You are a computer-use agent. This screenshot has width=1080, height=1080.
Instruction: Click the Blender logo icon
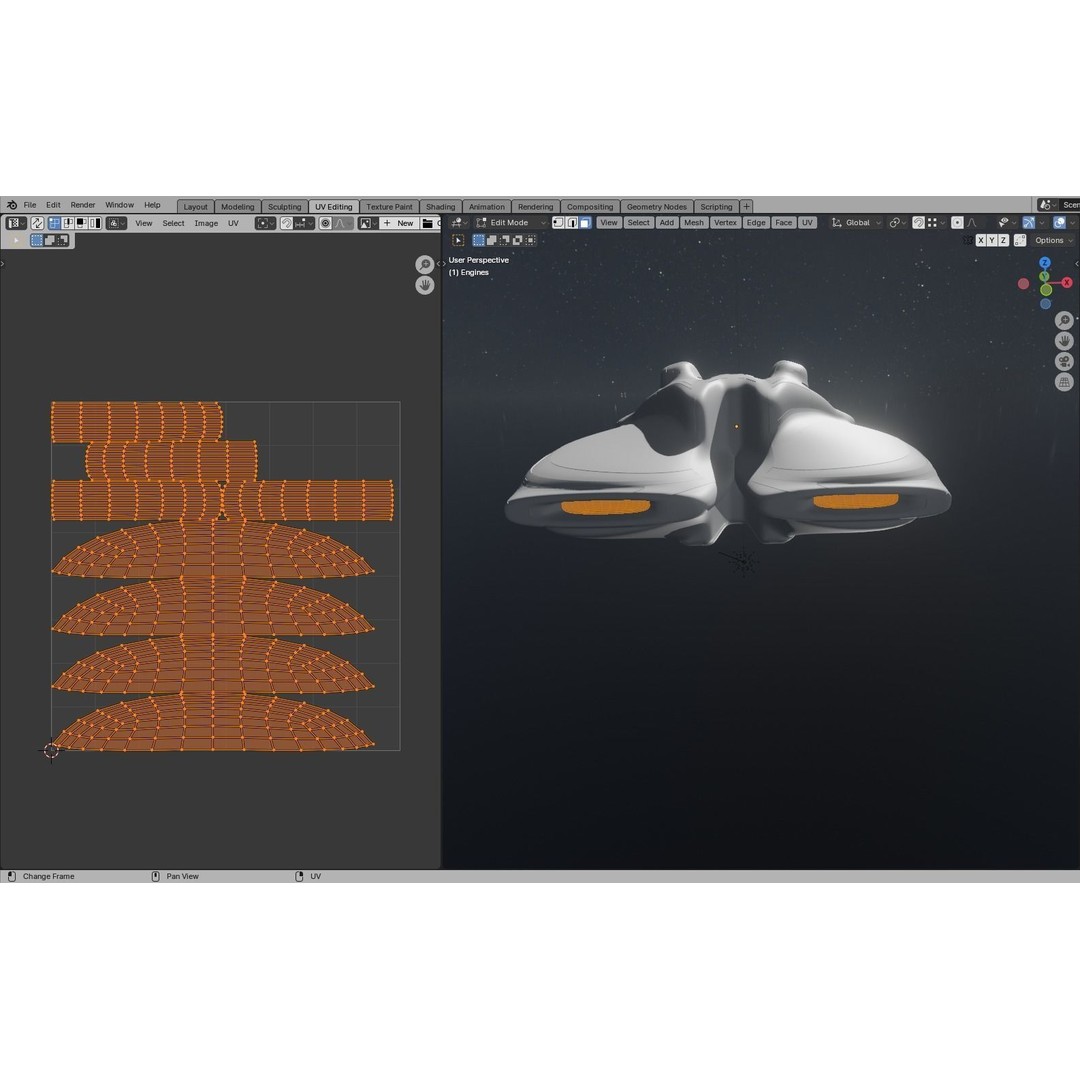pyautogui.click(x=12, y=205)
